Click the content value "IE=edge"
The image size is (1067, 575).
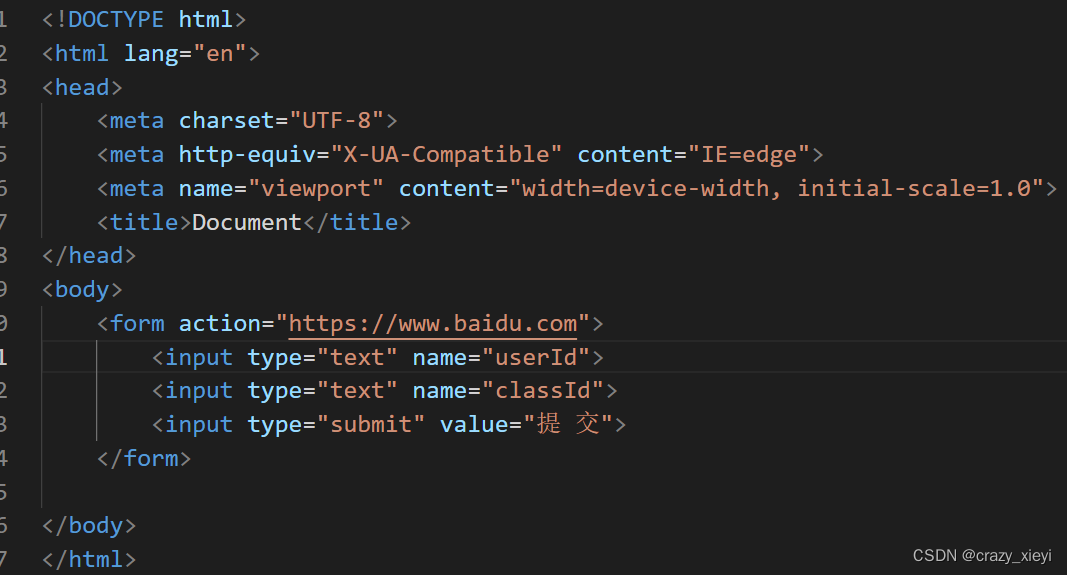(749, 155)
